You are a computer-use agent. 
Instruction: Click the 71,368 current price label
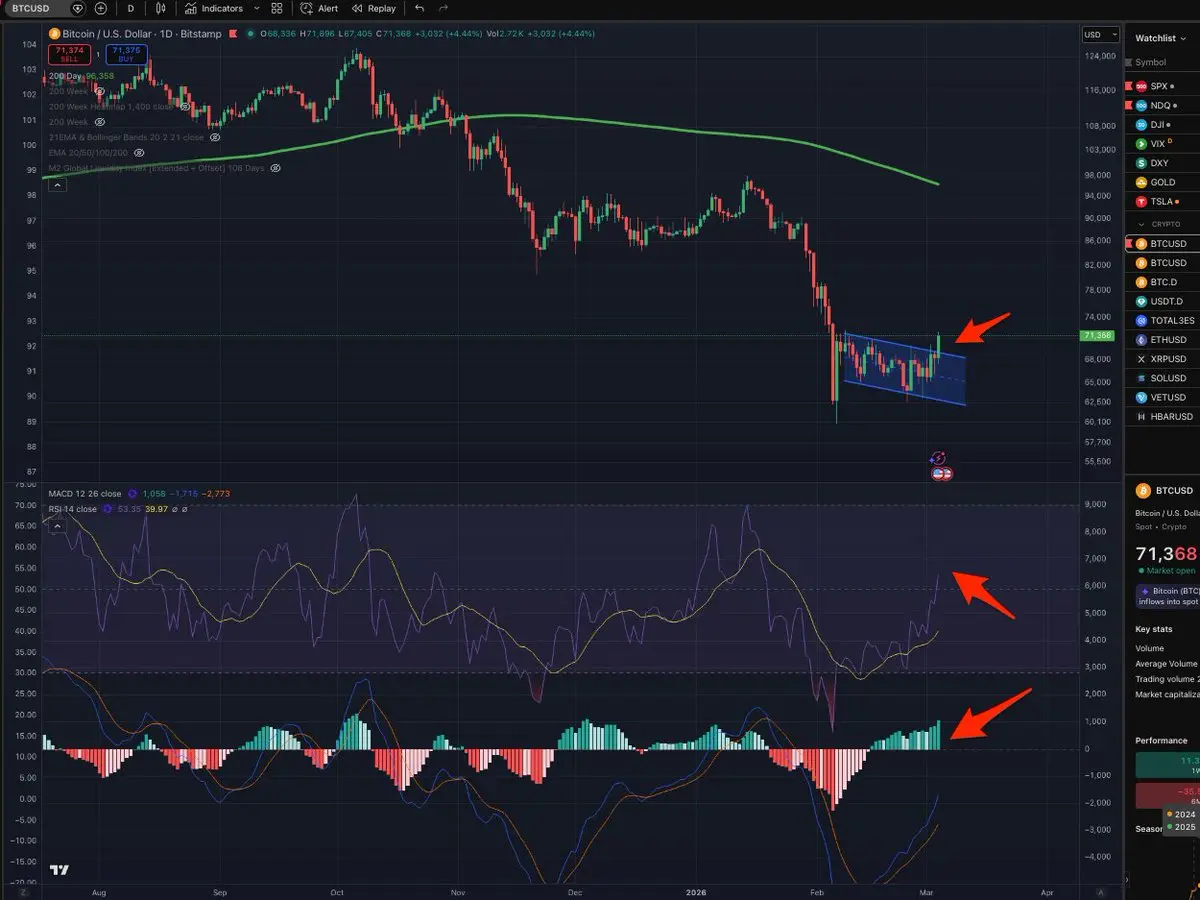[1098, 336]
